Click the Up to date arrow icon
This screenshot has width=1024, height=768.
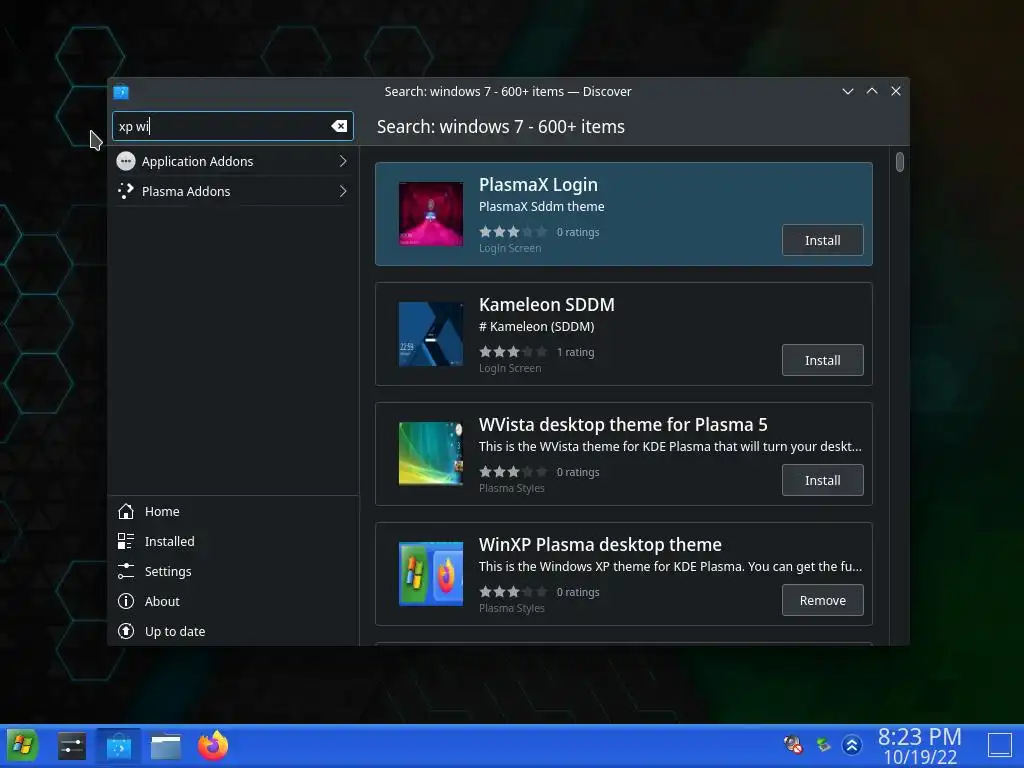[126, 632]
